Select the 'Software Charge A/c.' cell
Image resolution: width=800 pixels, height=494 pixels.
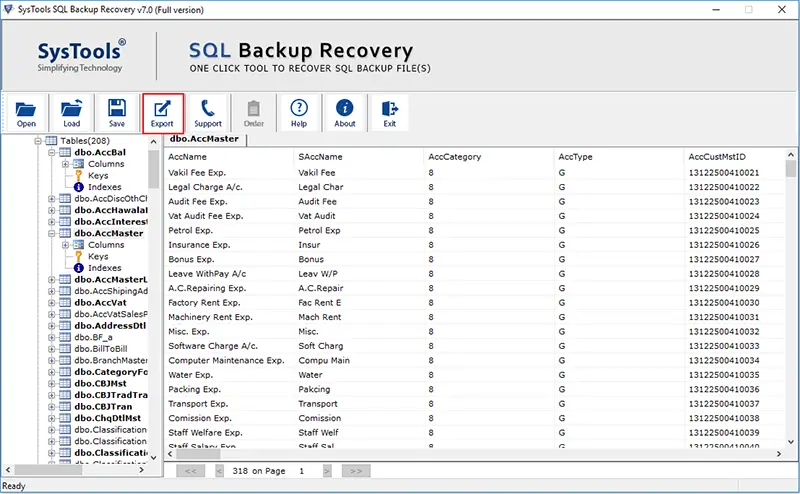click(x=229, y=346)
